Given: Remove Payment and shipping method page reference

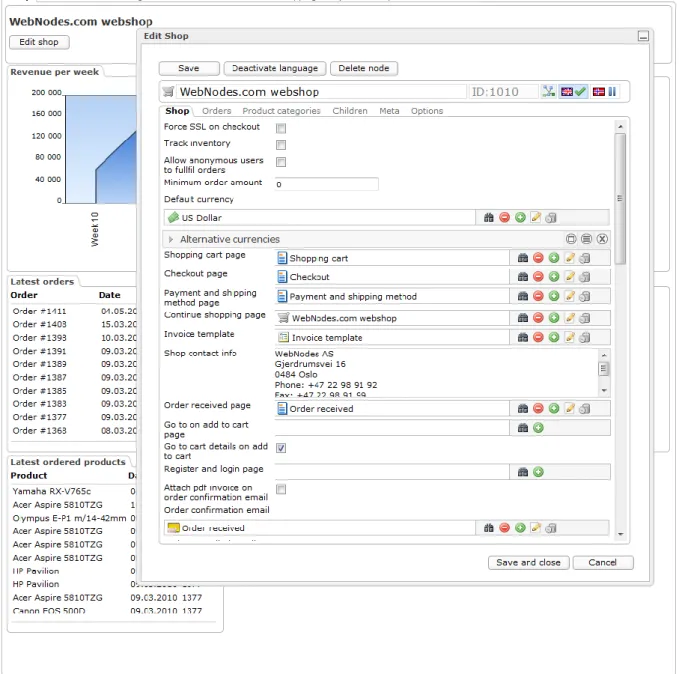Looking at the screenshot, I should coord(538,296).
